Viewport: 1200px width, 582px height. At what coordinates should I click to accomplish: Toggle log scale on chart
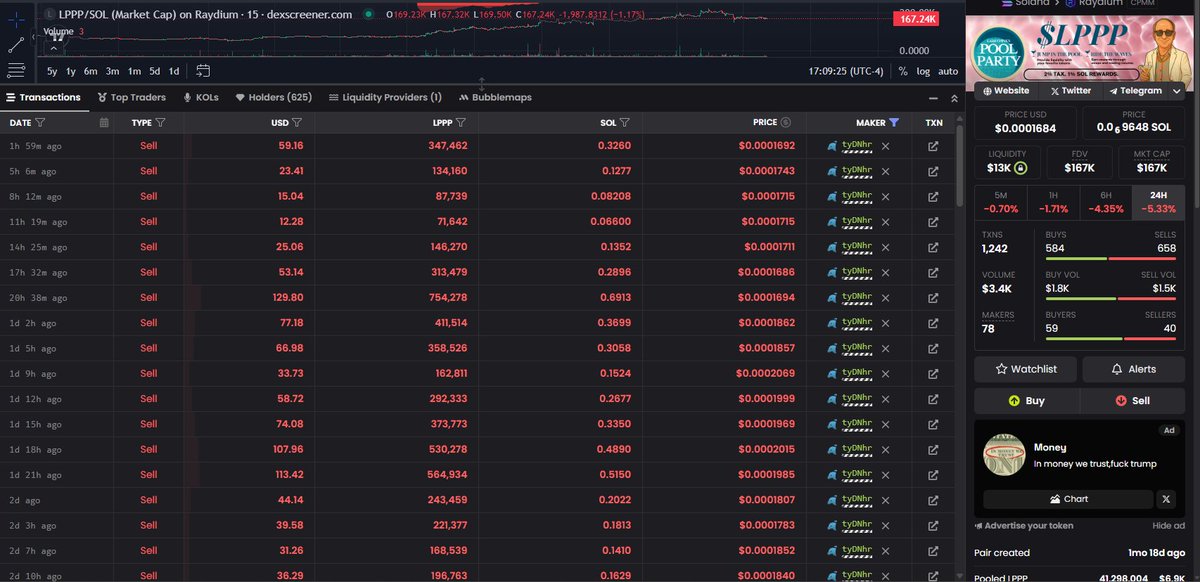[923, 71]
